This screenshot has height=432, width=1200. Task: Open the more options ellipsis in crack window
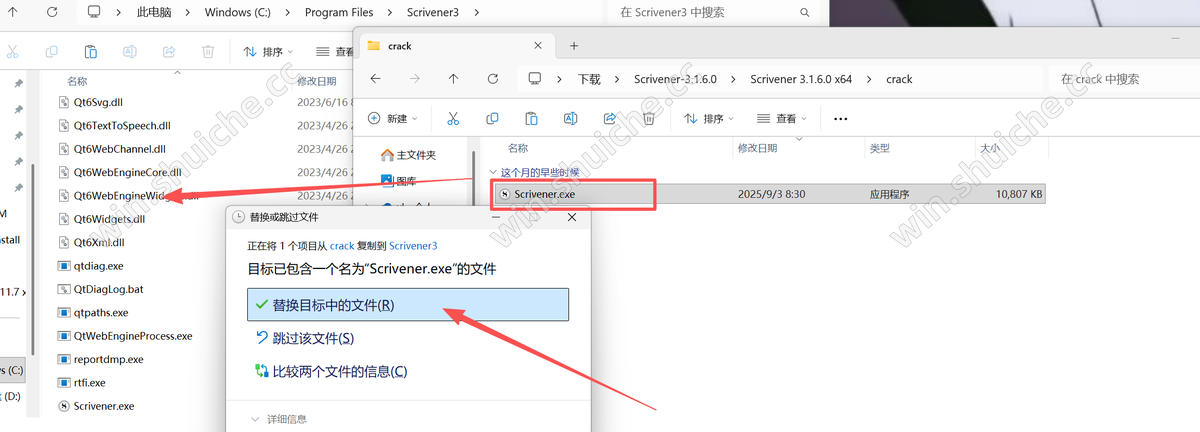[840, 118]
